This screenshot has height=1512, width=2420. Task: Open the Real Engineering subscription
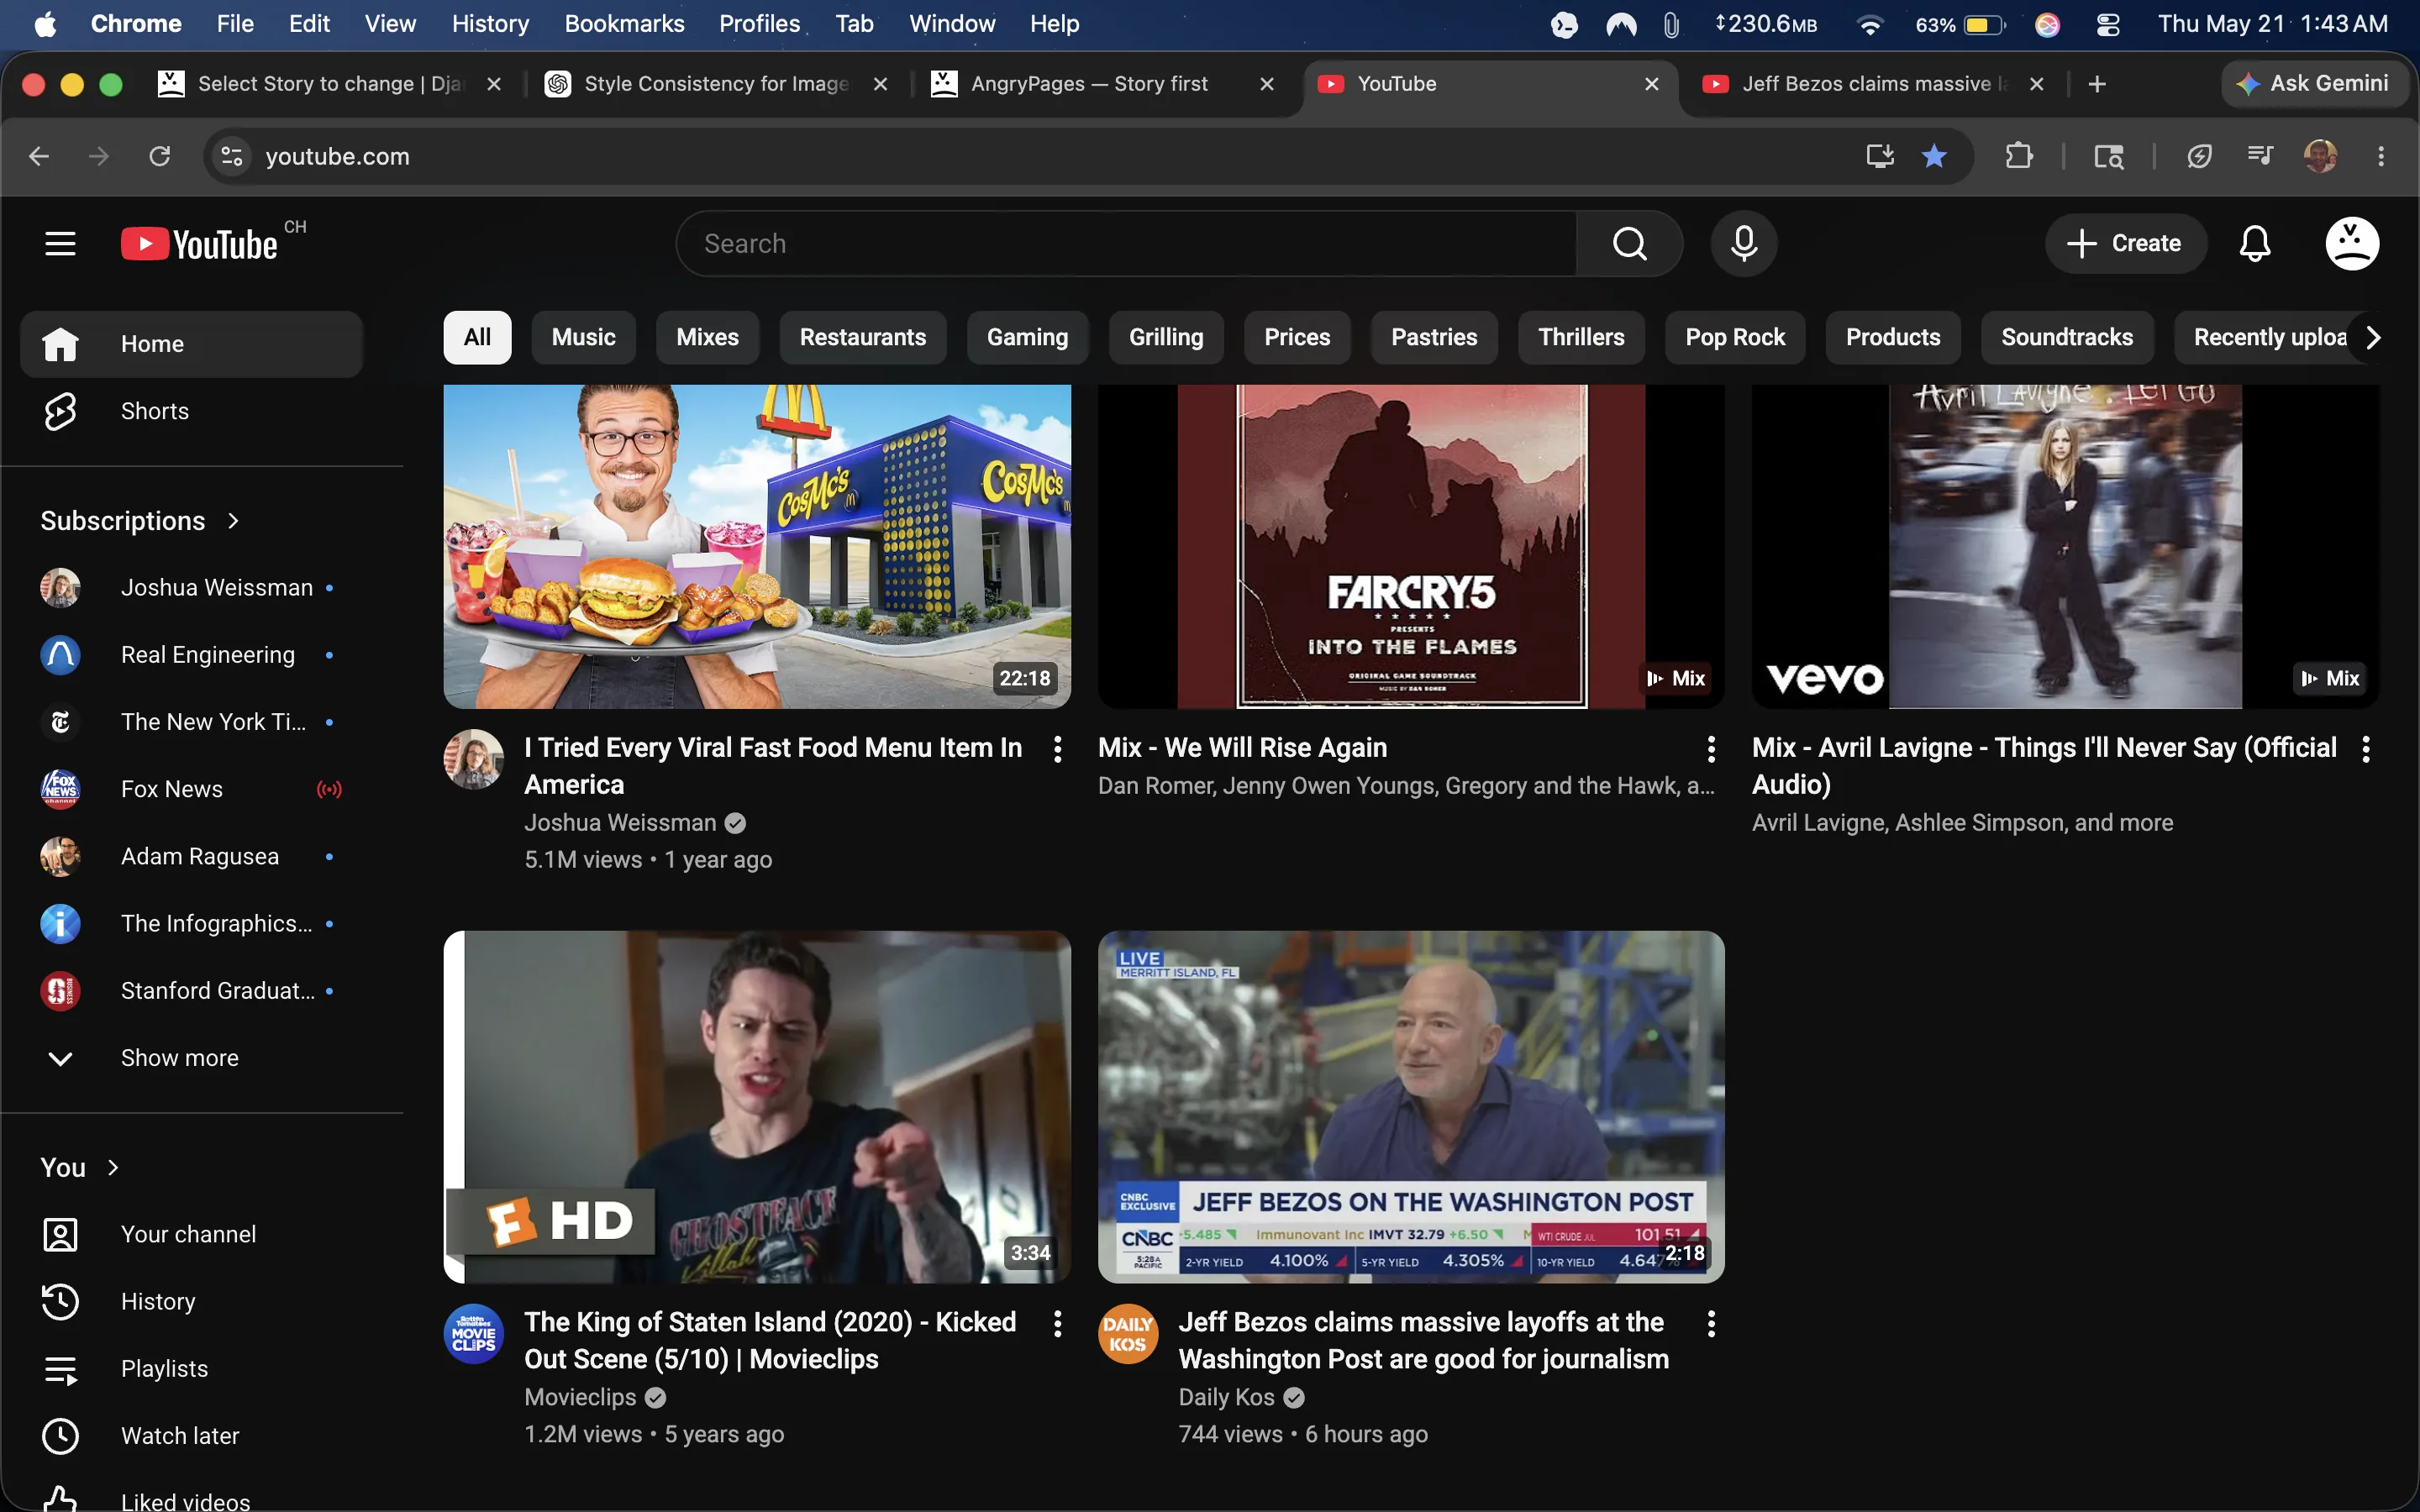coord(191,655)
